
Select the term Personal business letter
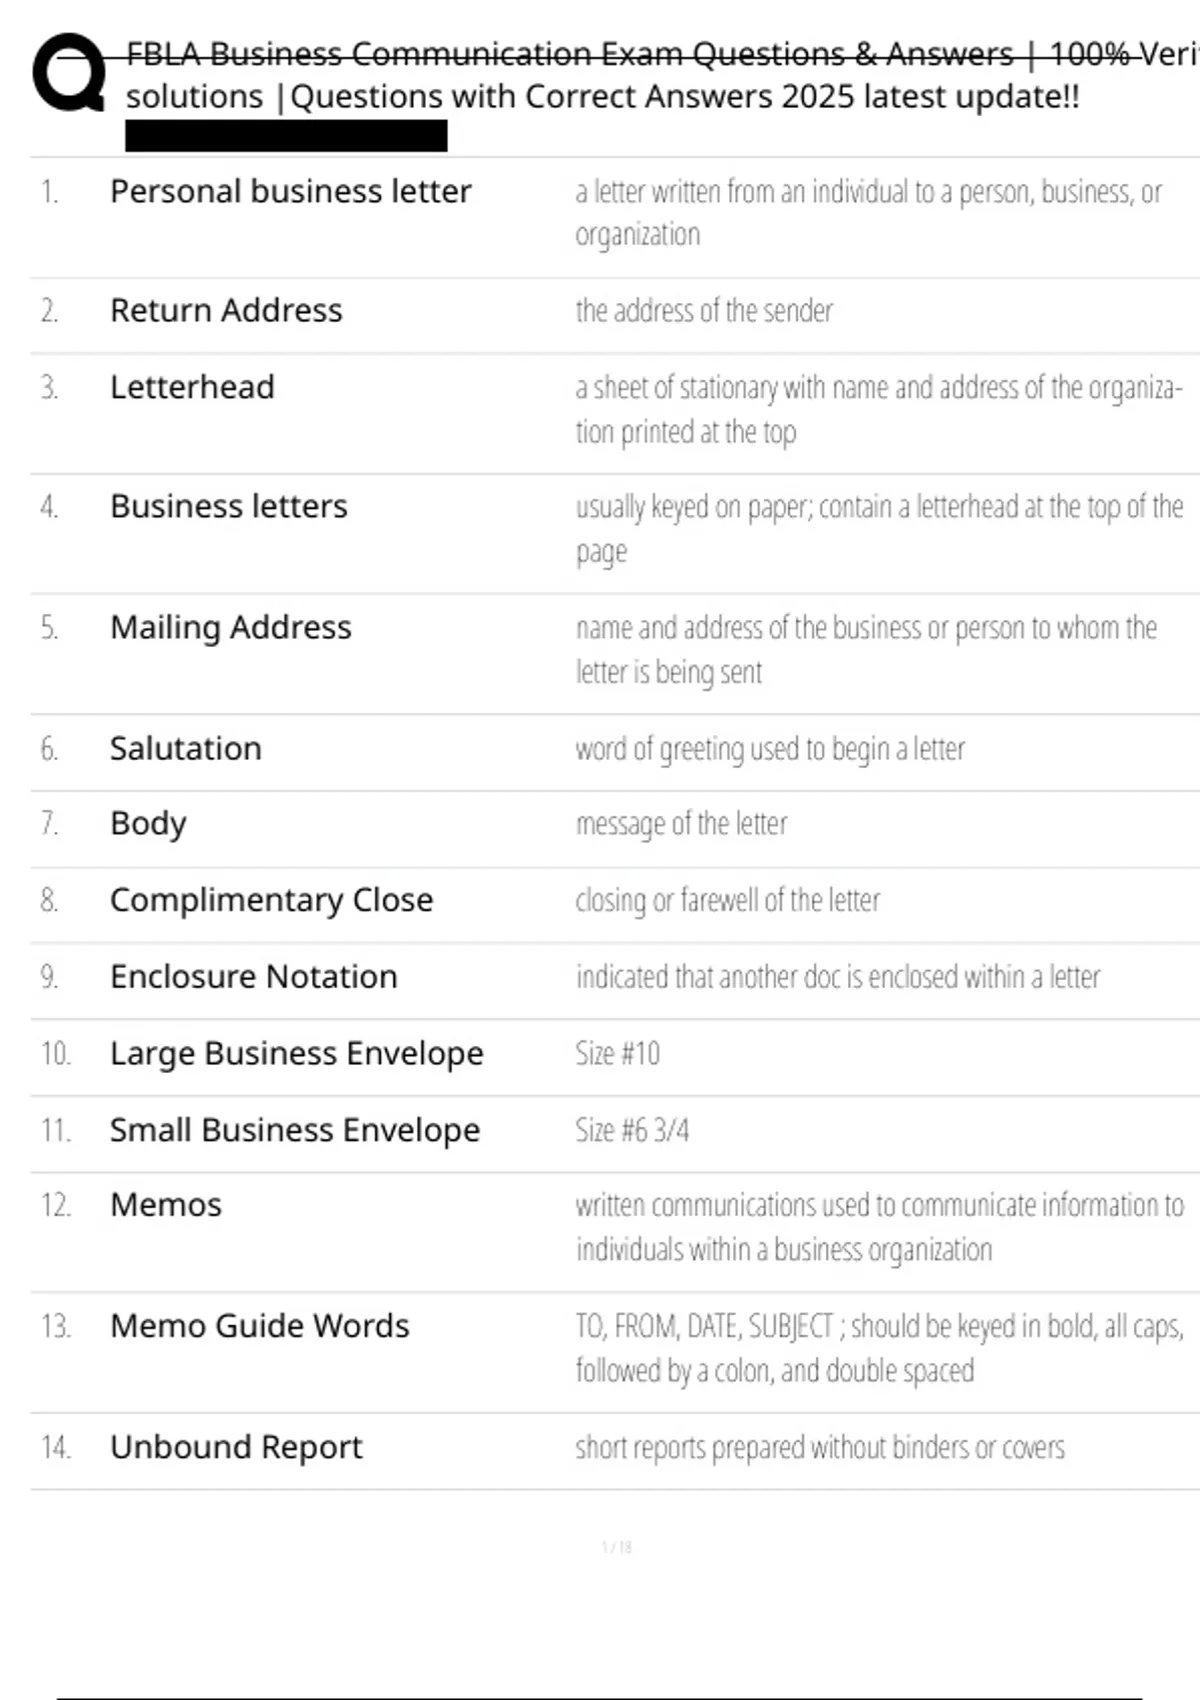[290, 191]
